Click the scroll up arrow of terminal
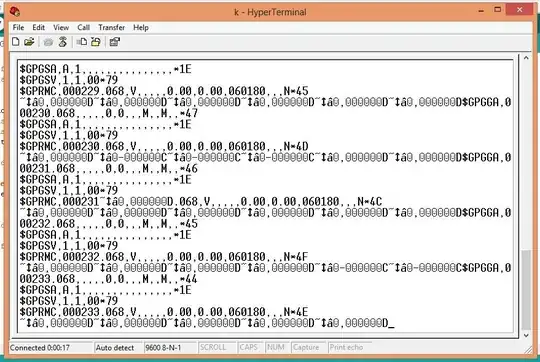This screenshot has height=362, width=540. tap(526, 58)
